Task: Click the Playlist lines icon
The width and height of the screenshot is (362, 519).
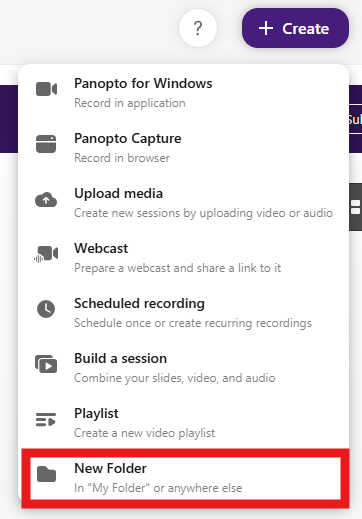Action: (x=46, y=419)
